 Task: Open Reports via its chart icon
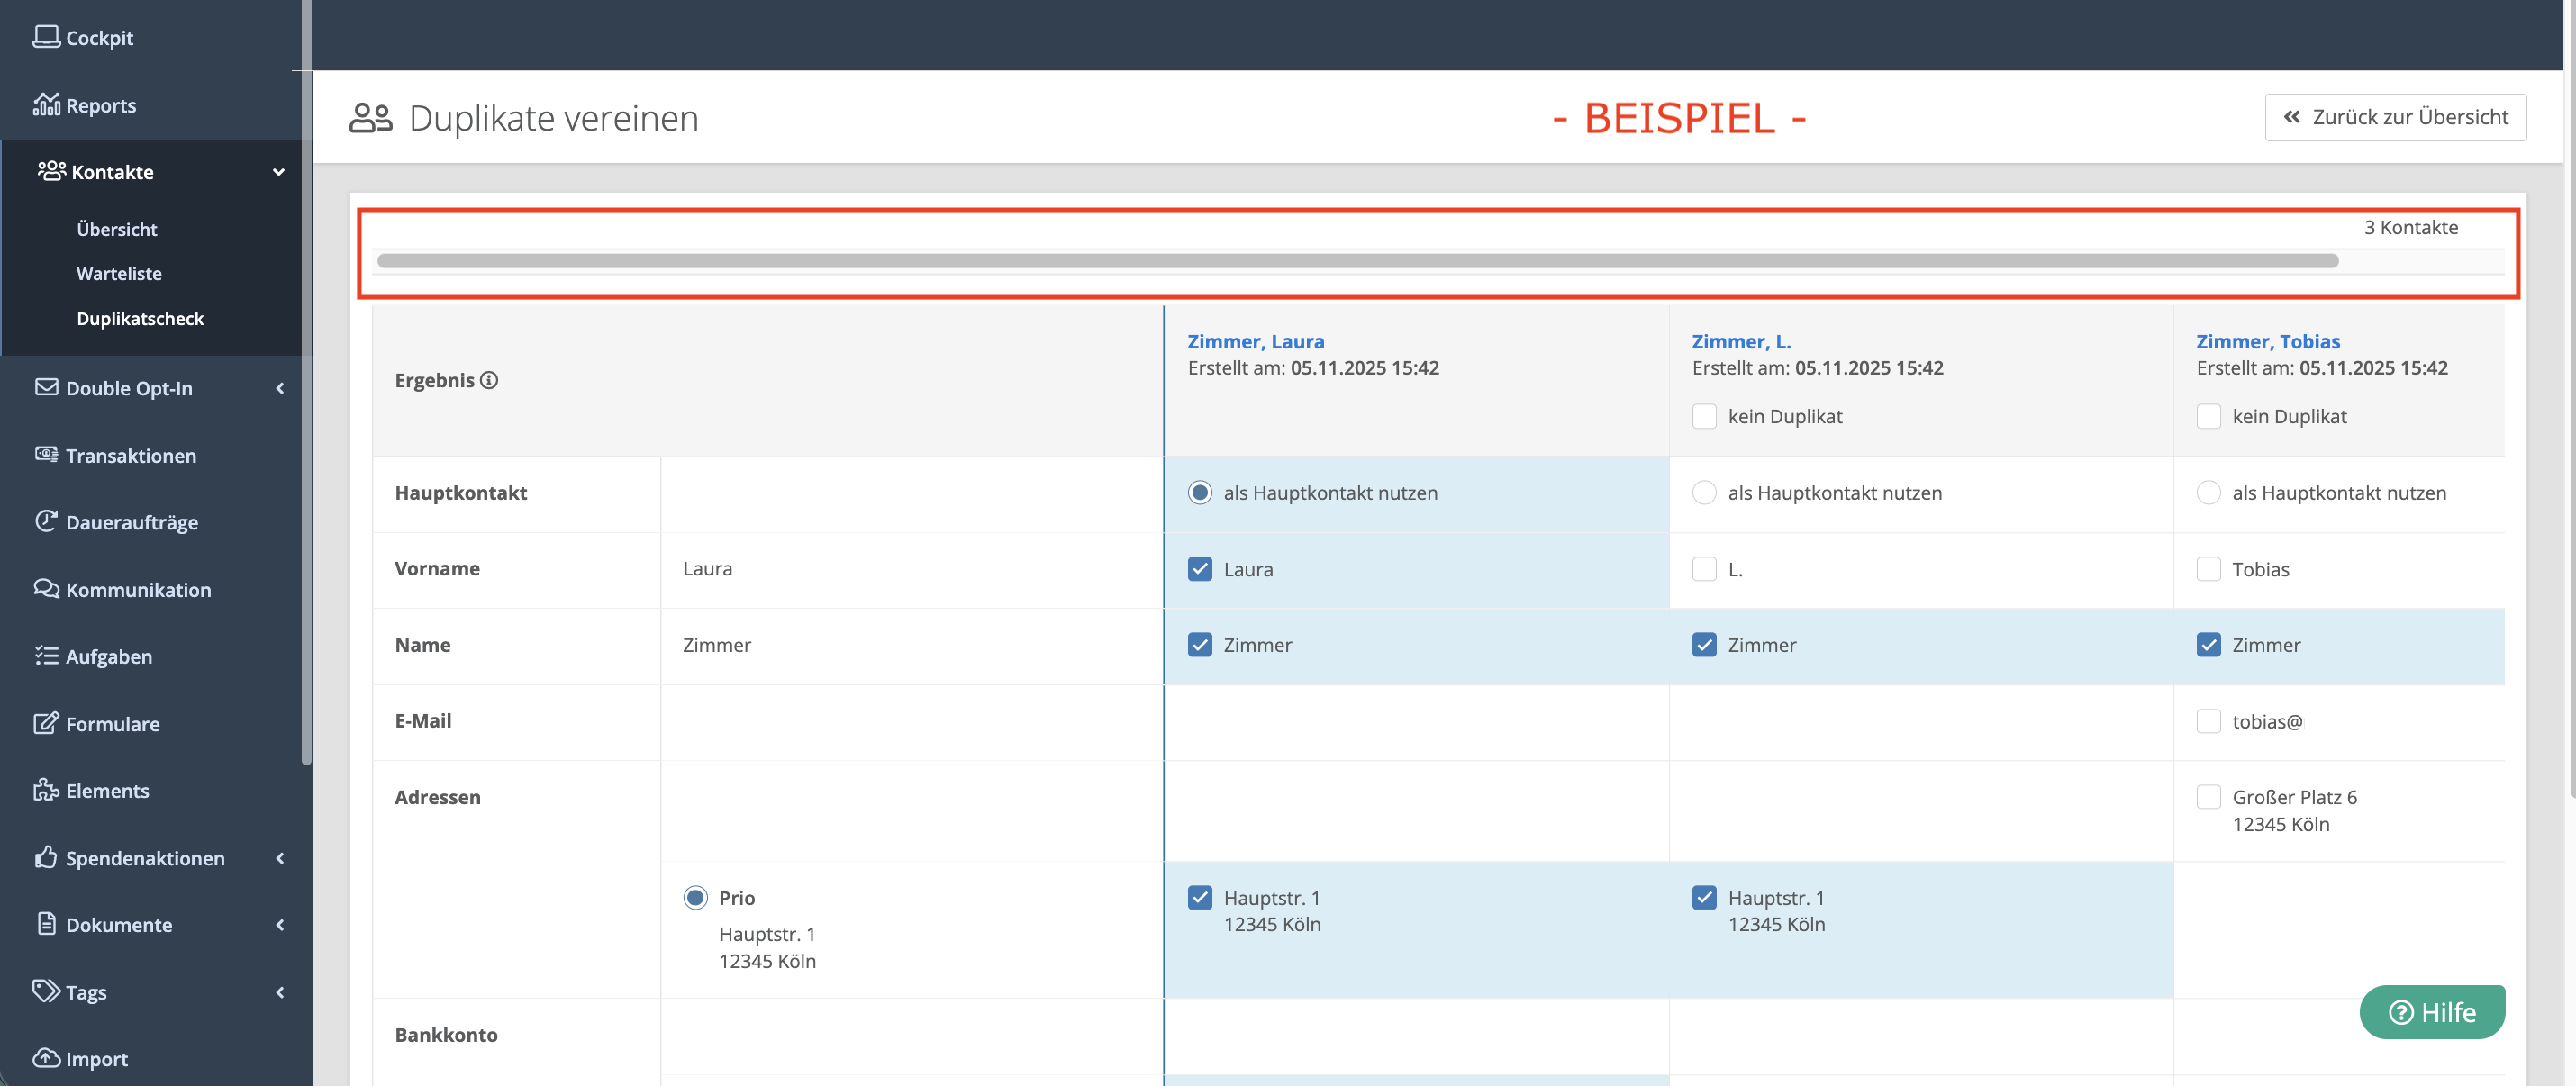click(46, 104)
